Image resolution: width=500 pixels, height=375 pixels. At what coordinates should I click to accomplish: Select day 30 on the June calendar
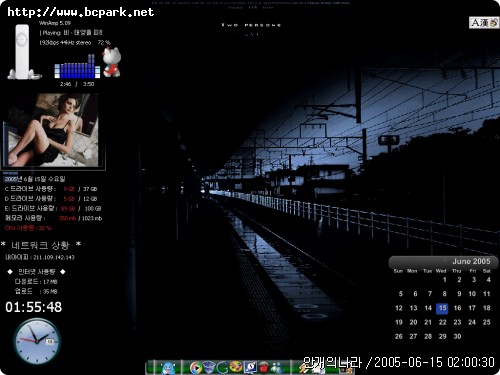[x=457, y=336]
